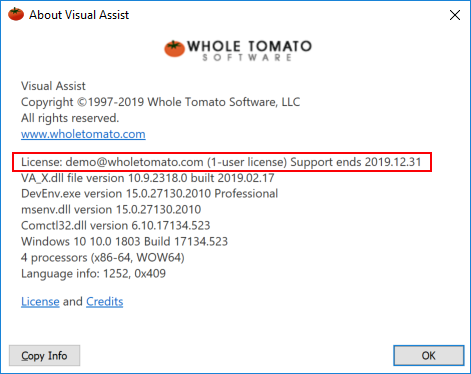Close the About Visual Assist dialog
Viewport: 471px width, 374px height.
click(x=455, y=15)
